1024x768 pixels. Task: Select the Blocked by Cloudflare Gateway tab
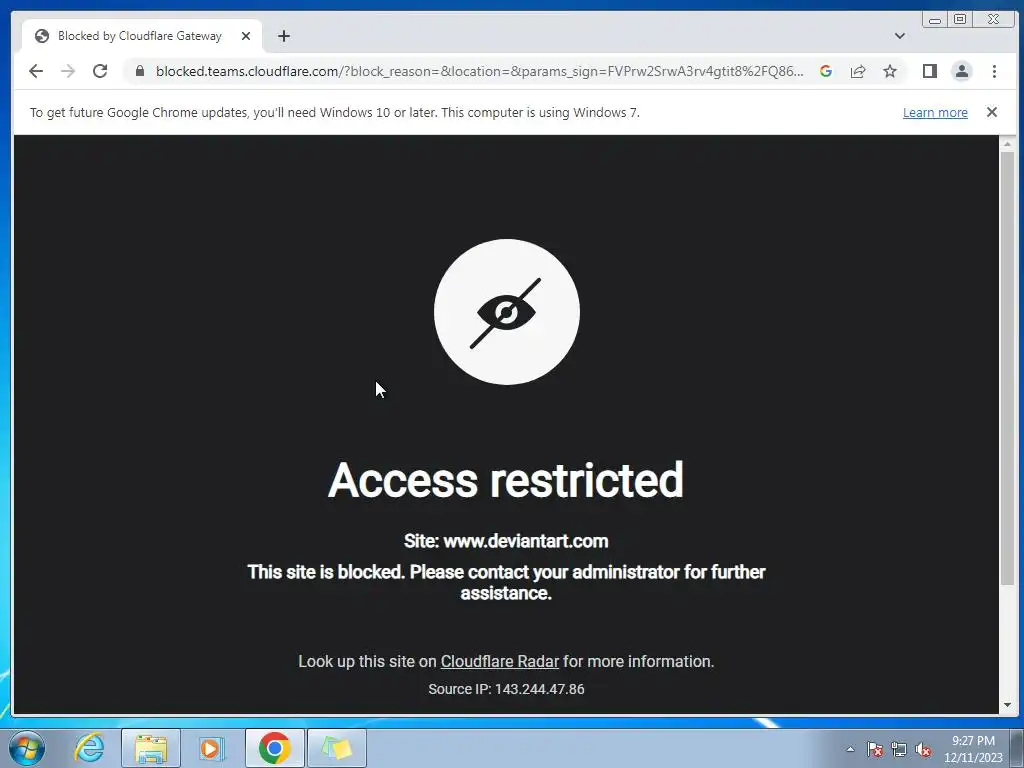140,36
